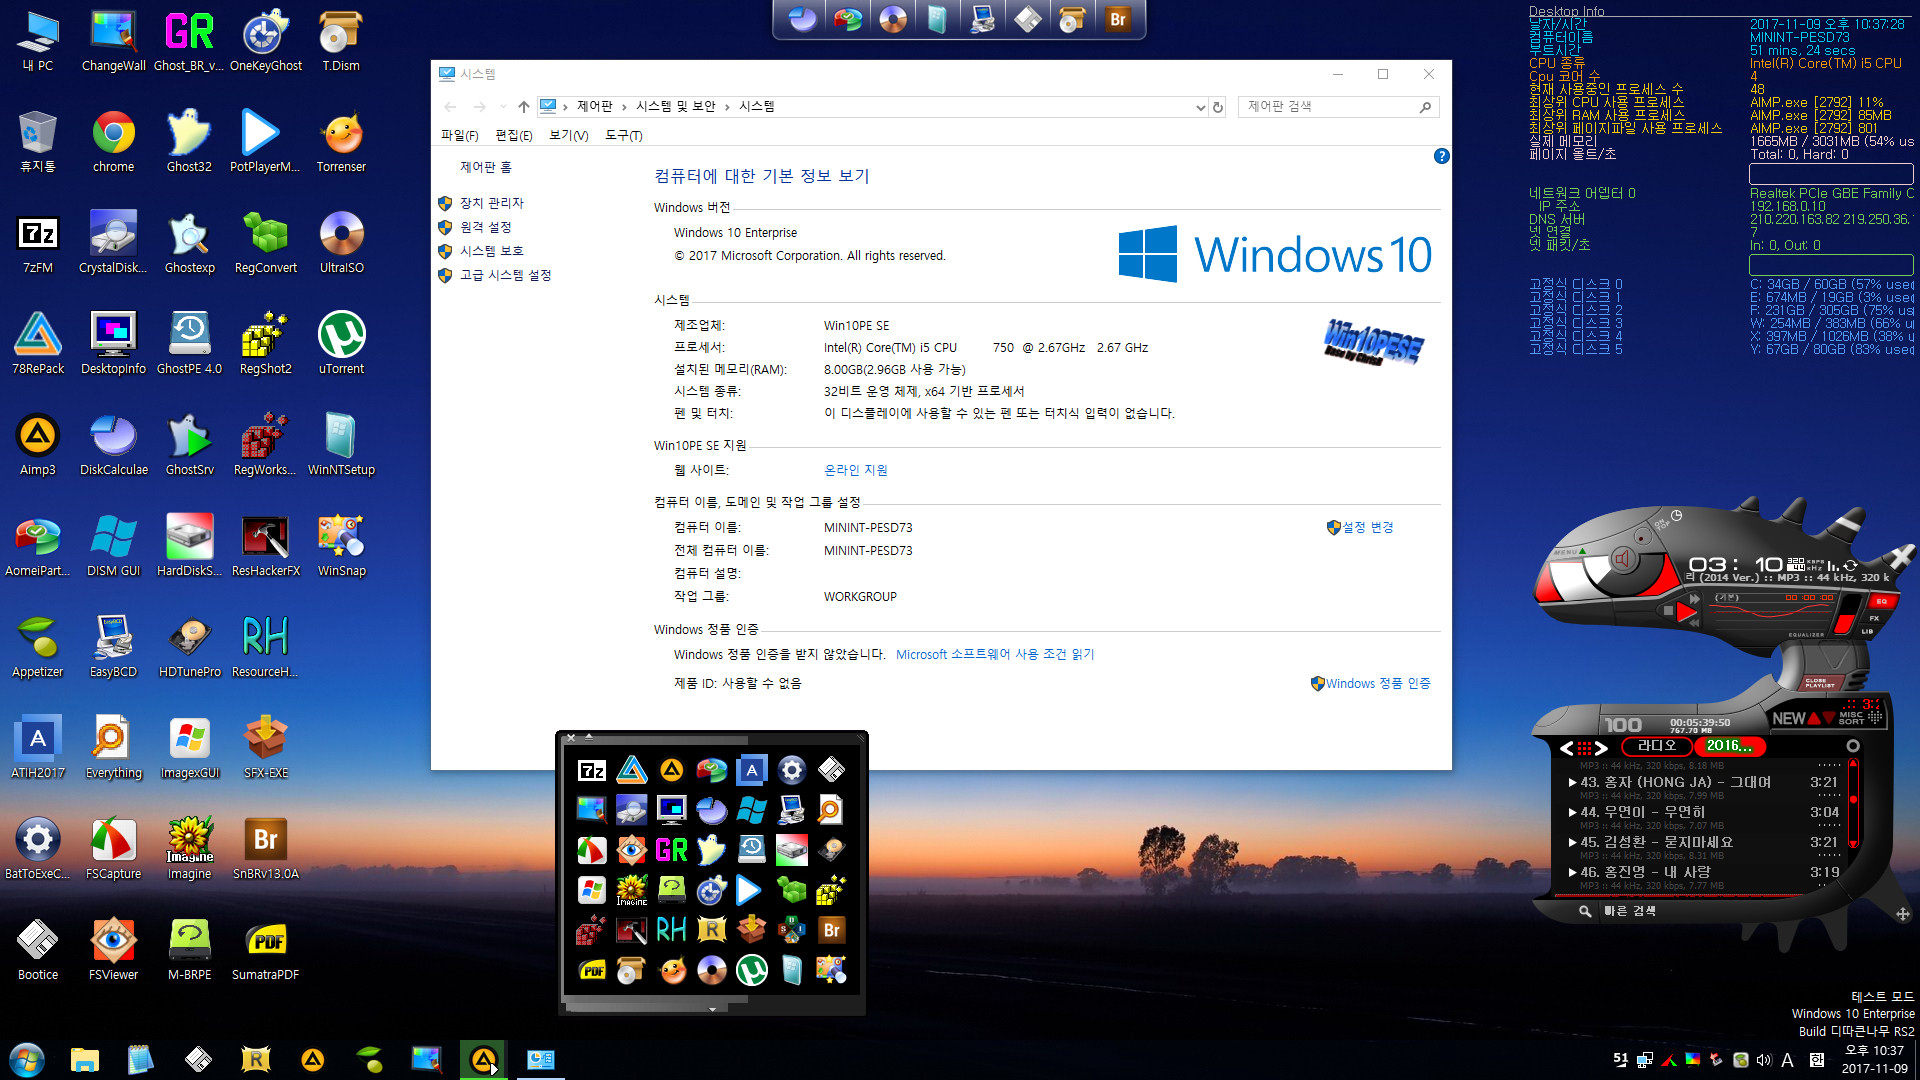Click the volume icon in system tray
This screenshot has height=1080, width=1920.
[1764, 1060]
